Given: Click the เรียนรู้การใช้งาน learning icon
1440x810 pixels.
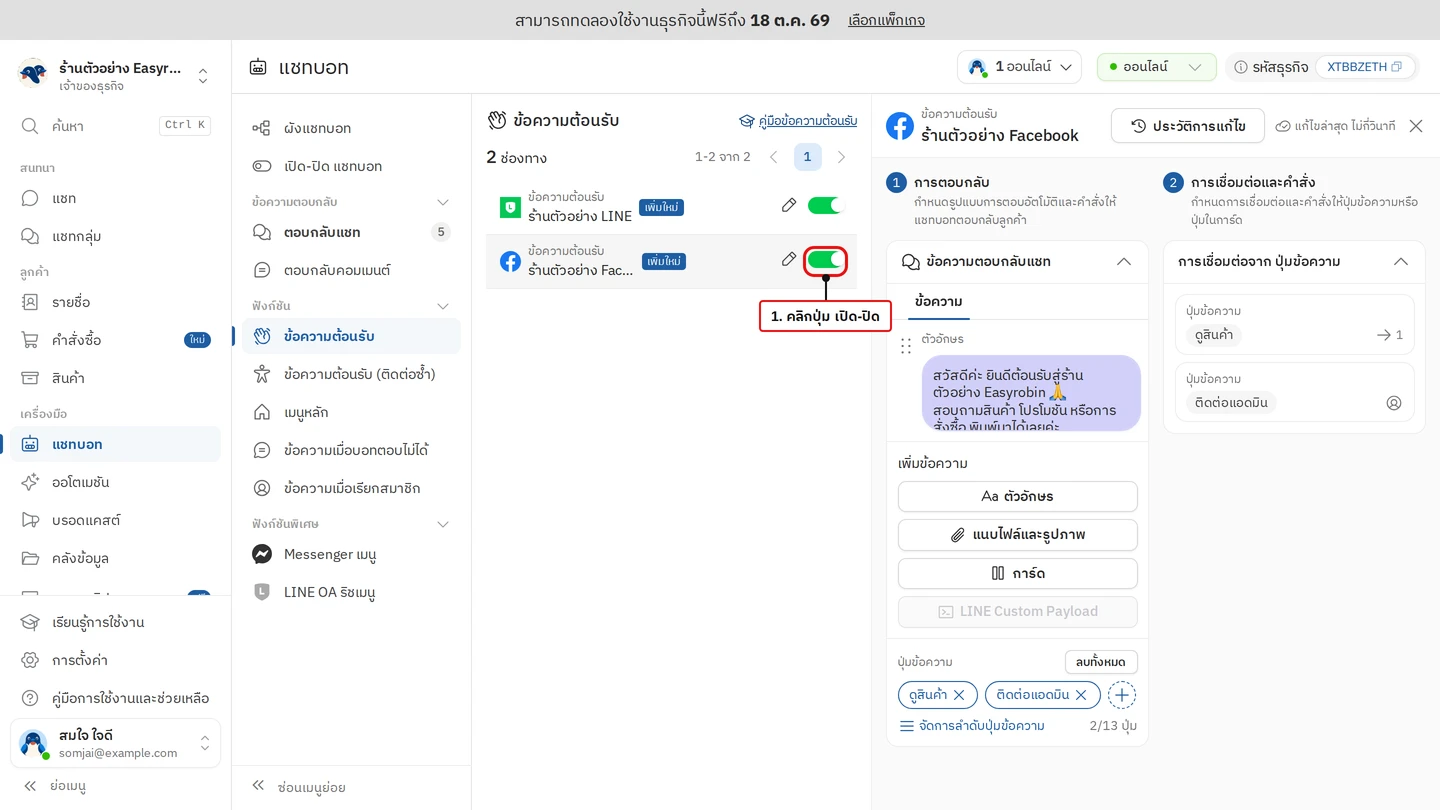Looking at the screenshot, I should coord(31,622).
